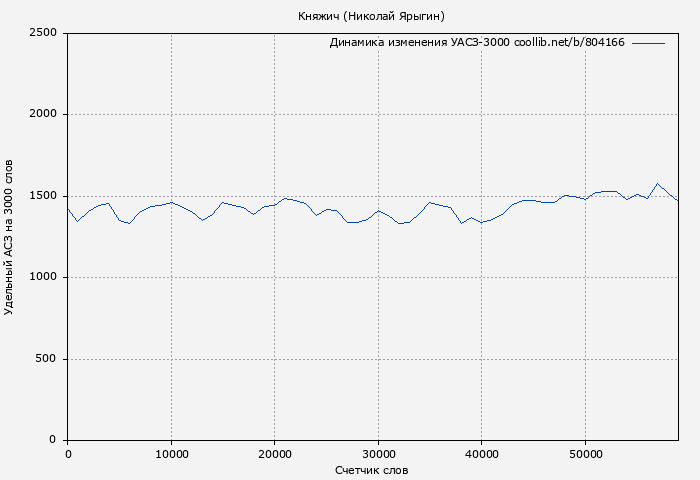This screenshot has height=480, width=700.
Task: Click the 10000 tick label on the X-axis
Action: (171, 454)
